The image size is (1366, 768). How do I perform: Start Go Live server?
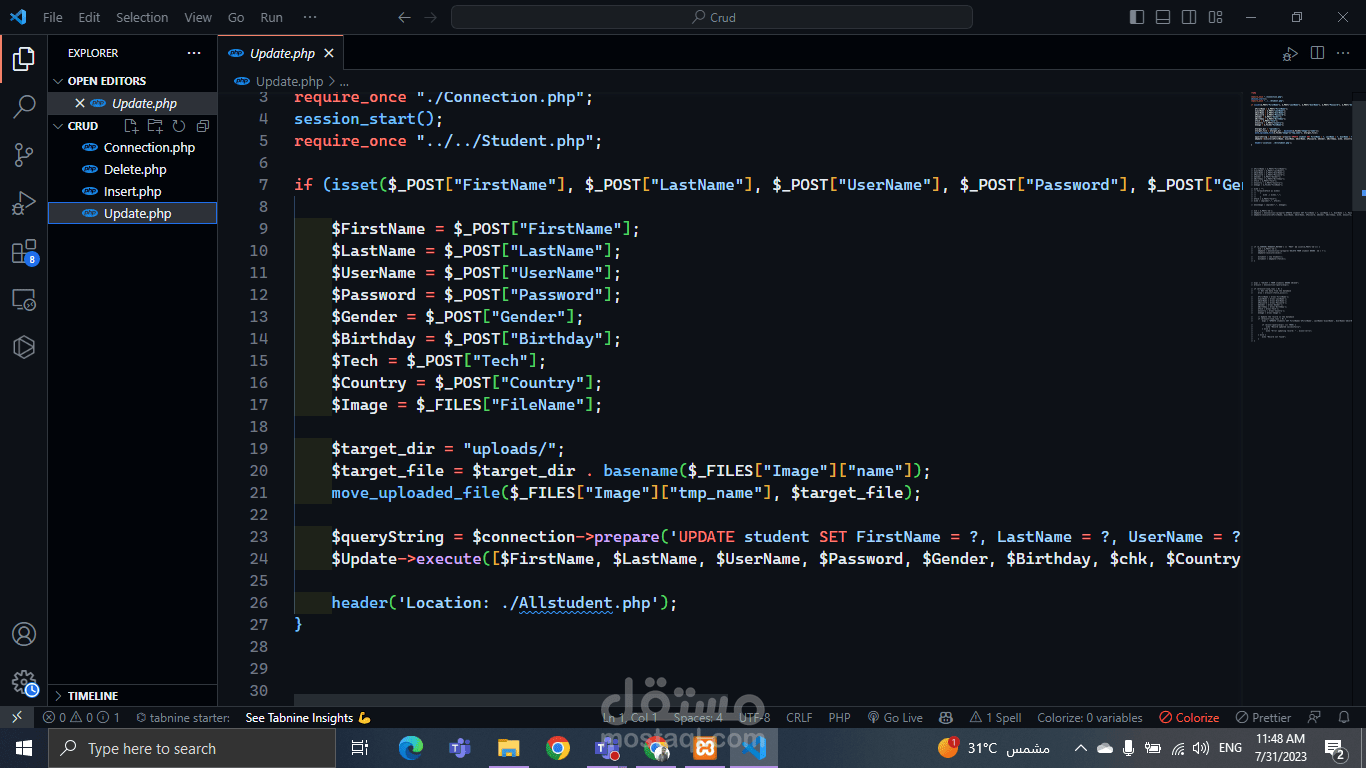895,717
